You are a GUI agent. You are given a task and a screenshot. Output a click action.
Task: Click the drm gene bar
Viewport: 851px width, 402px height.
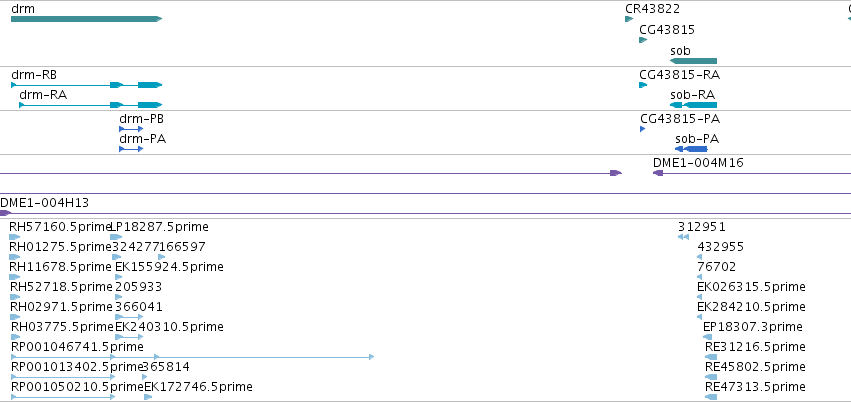85,19
